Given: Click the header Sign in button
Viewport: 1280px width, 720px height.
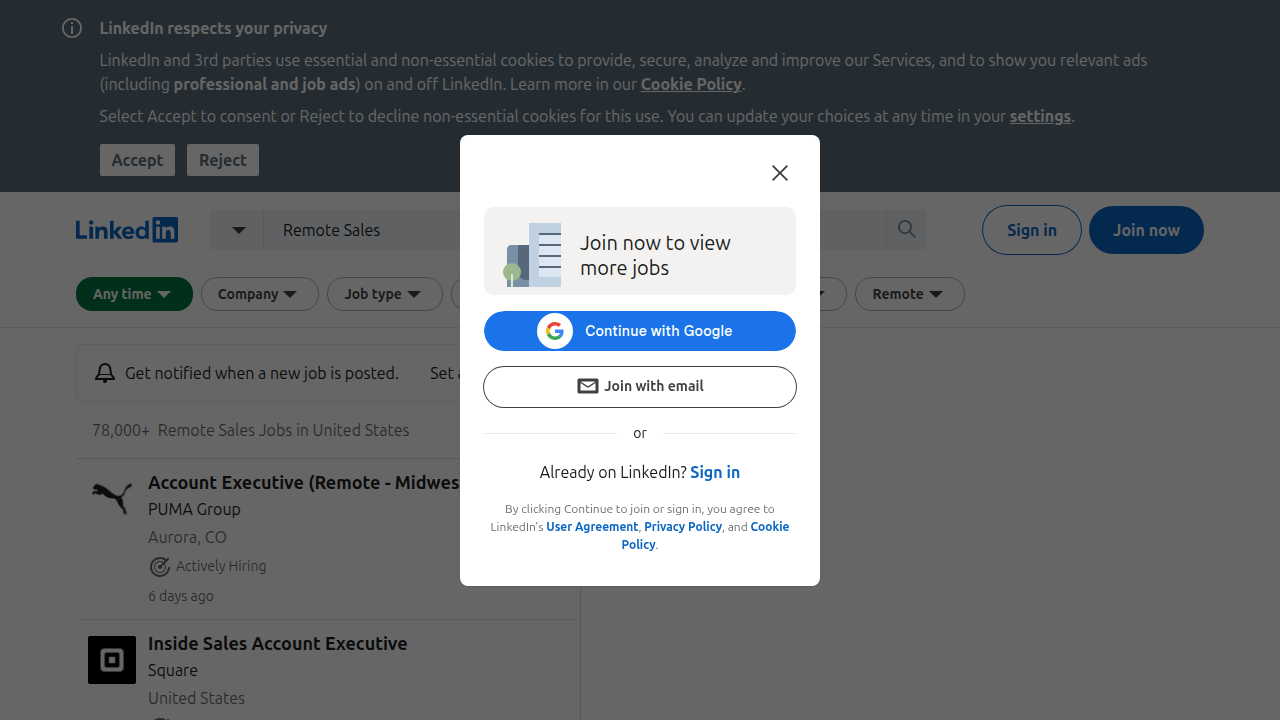Looking at the screenshot, I should (x=1032, y=230).
